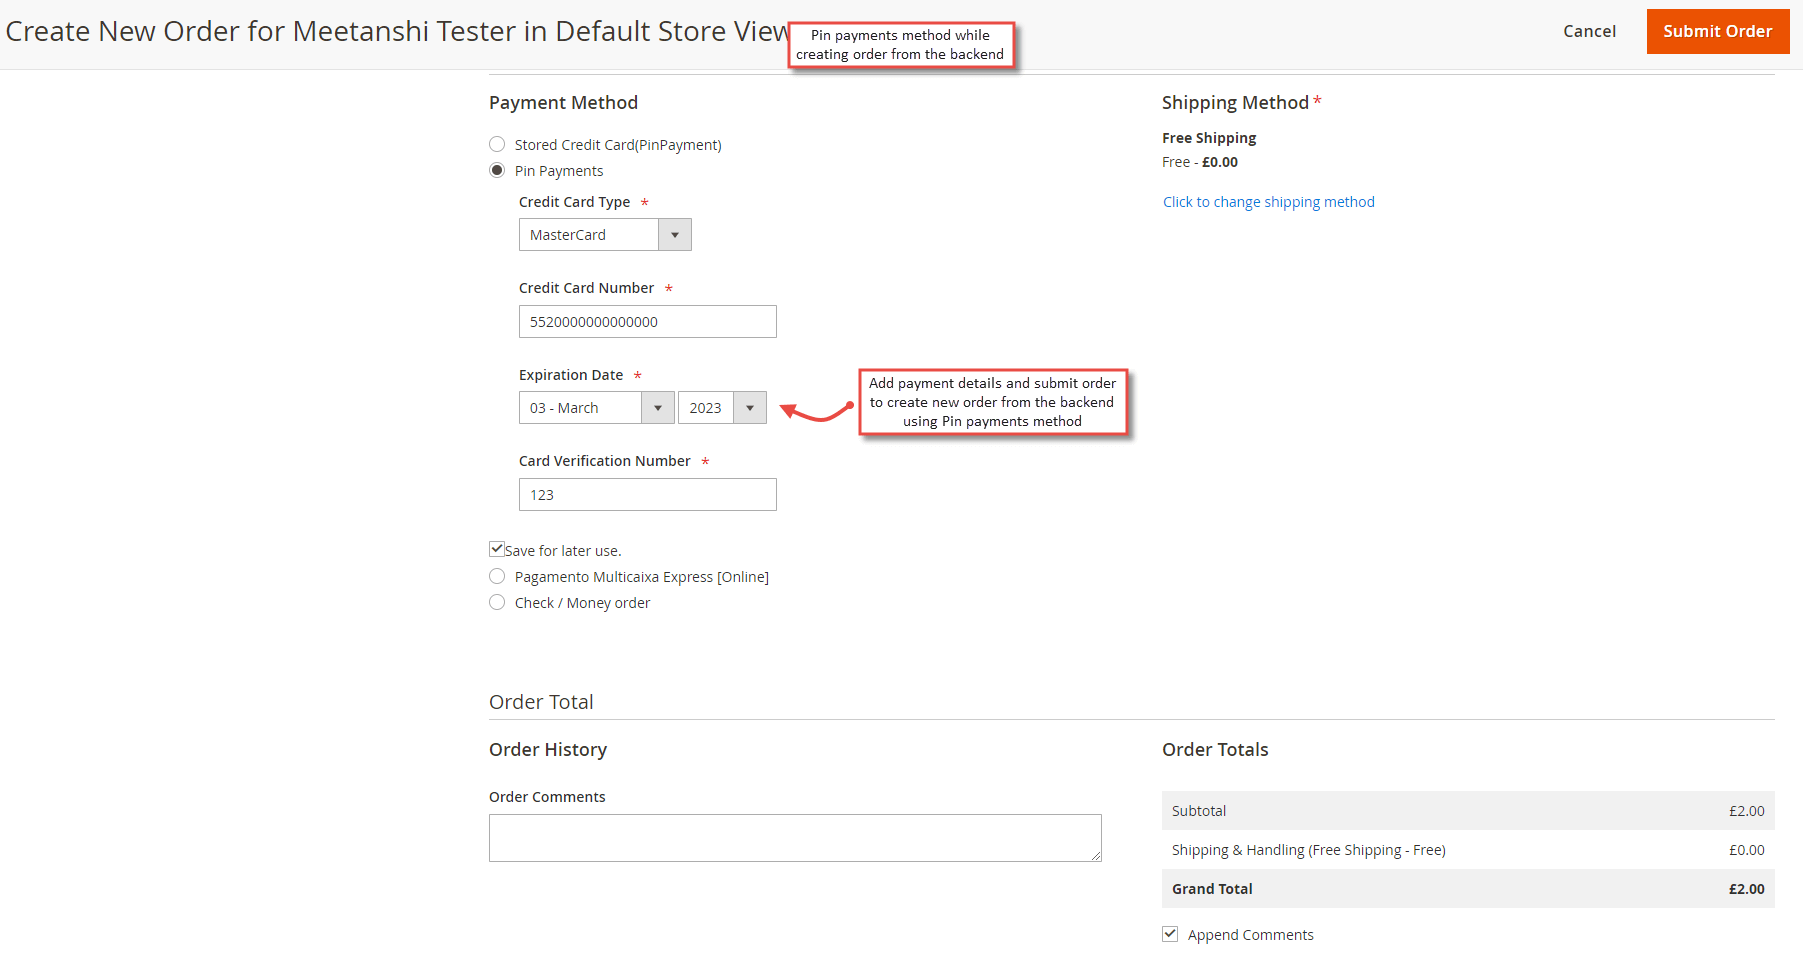The image size is (1803, 953).
Task: Click the Credit Card Number field
Action: (647, 322)
